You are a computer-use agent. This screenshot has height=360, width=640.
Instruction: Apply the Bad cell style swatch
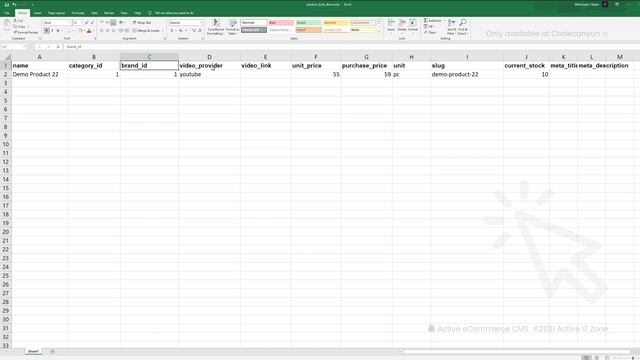click(x=281, y=22)
